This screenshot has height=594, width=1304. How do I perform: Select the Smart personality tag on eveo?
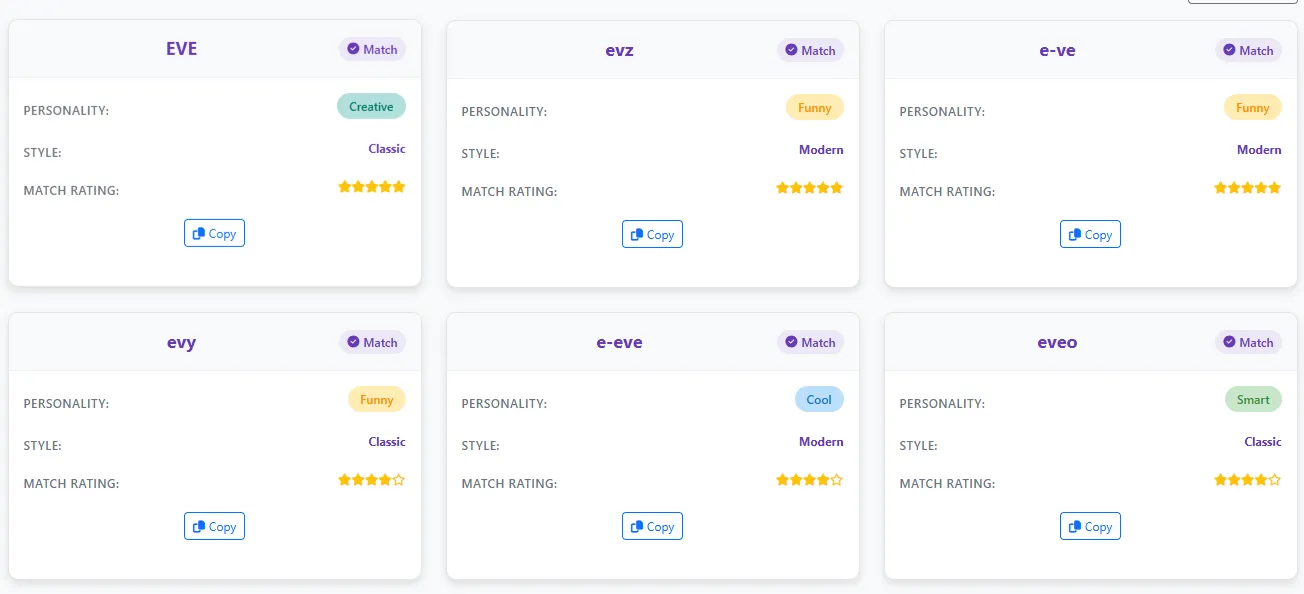[x=1253, y=400]
